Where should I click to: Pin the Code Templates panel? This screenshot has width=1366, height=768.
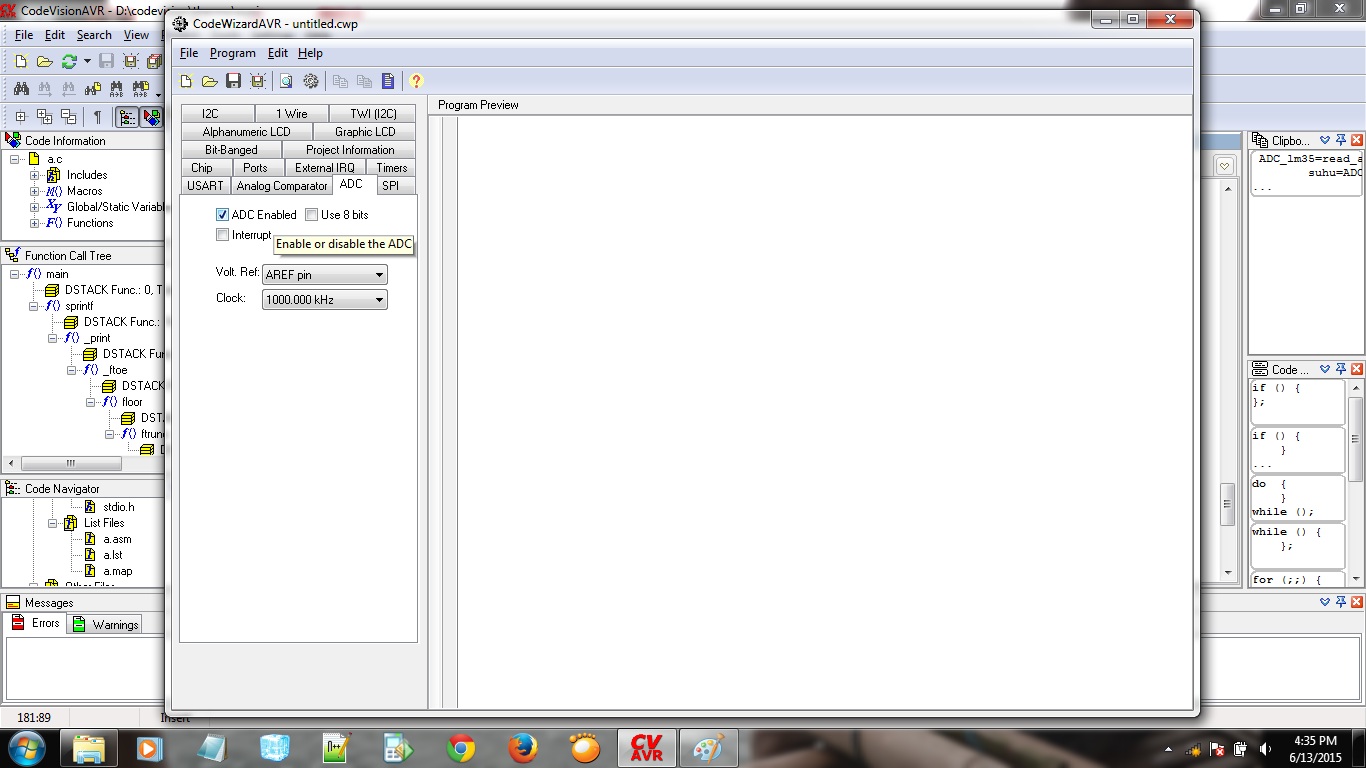tap(1341, 369)
